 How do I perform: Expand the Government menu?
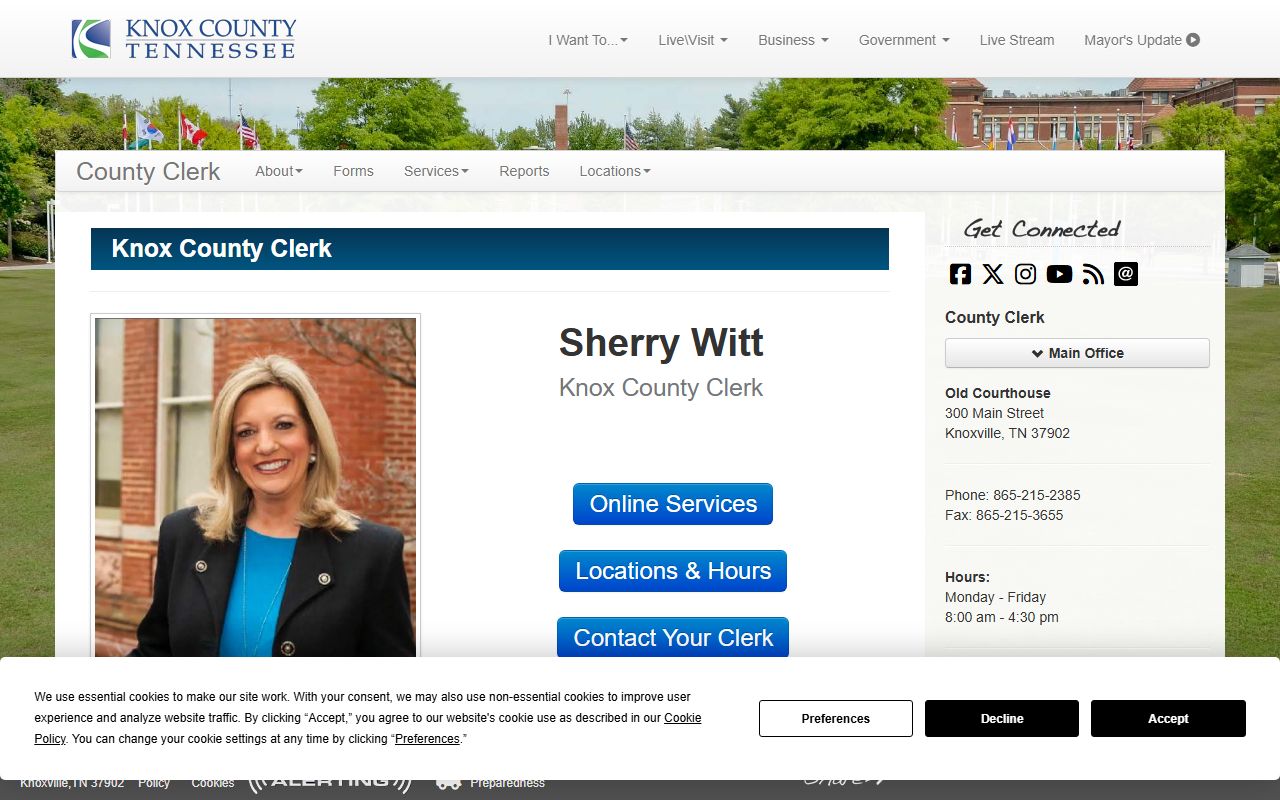(904, 40)
